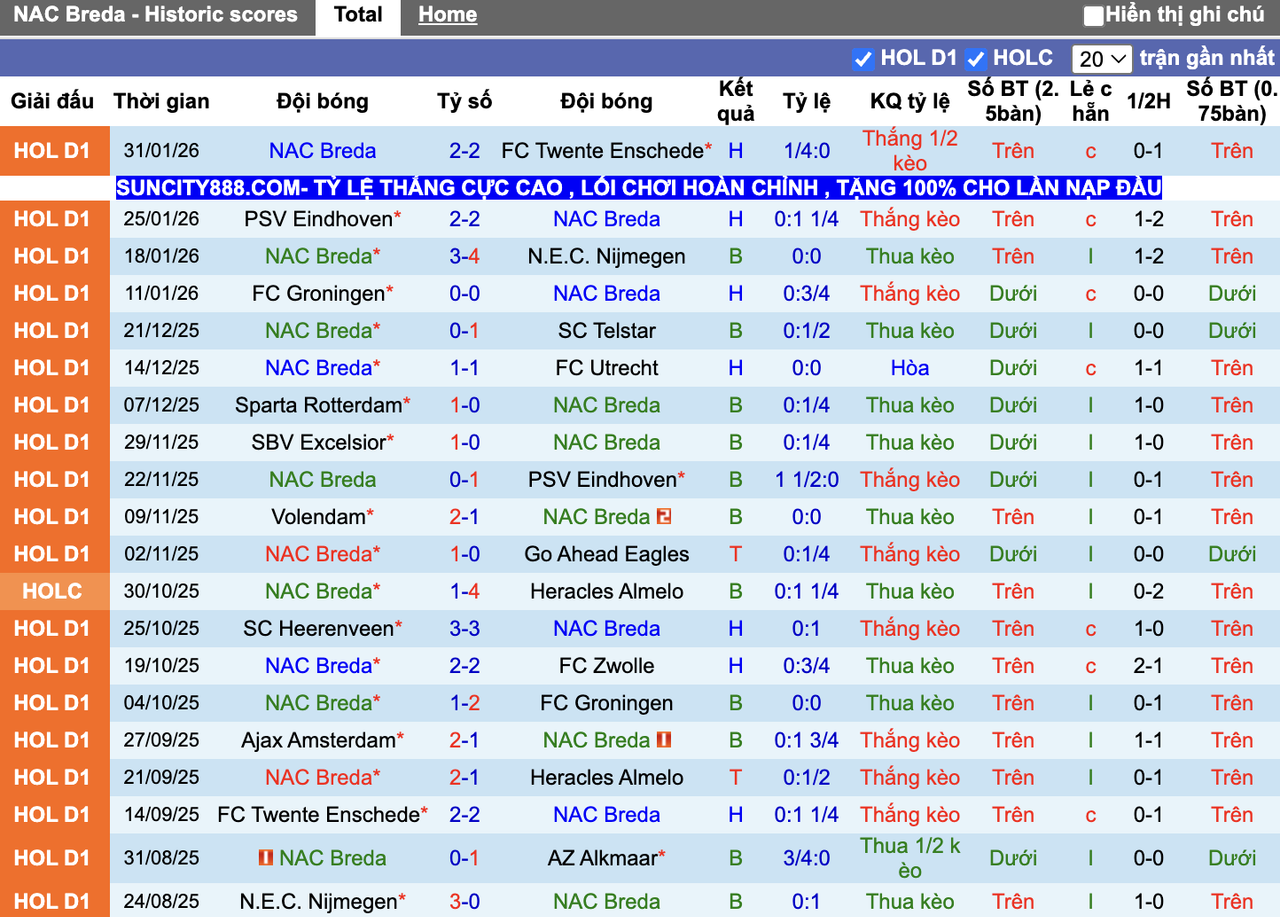Click SC Heerenveen team name
Image resolution: width=1280 pixels, height=917 pixels.
coord(318,629)
